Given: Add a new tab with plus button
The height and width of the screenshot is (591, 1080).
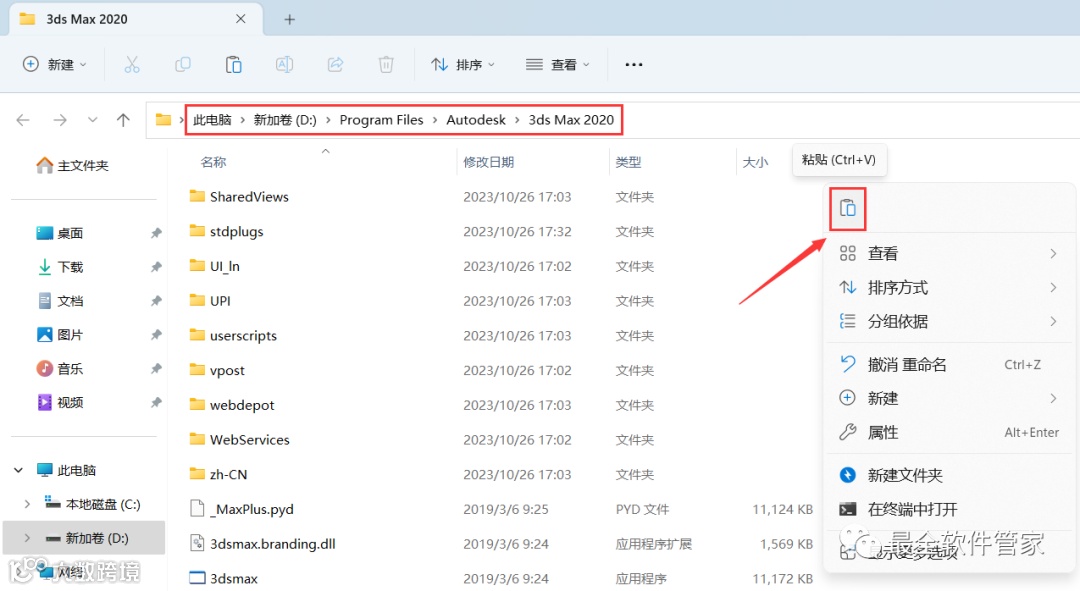Looking at the screenshot, I should tap(290, 19).
